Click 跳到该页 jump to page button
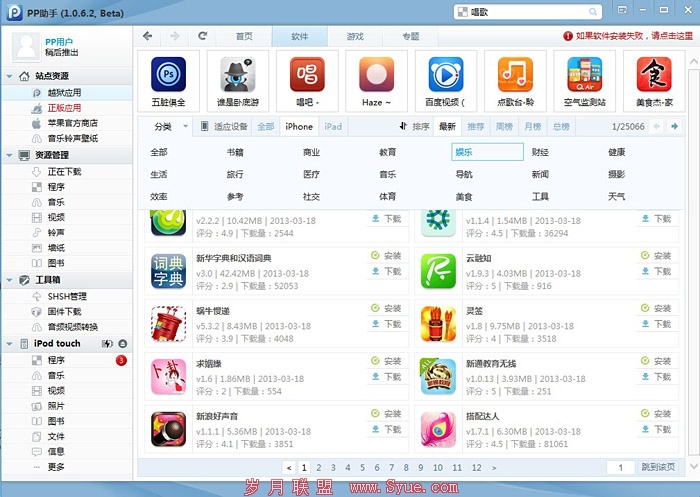 point(658,467)
